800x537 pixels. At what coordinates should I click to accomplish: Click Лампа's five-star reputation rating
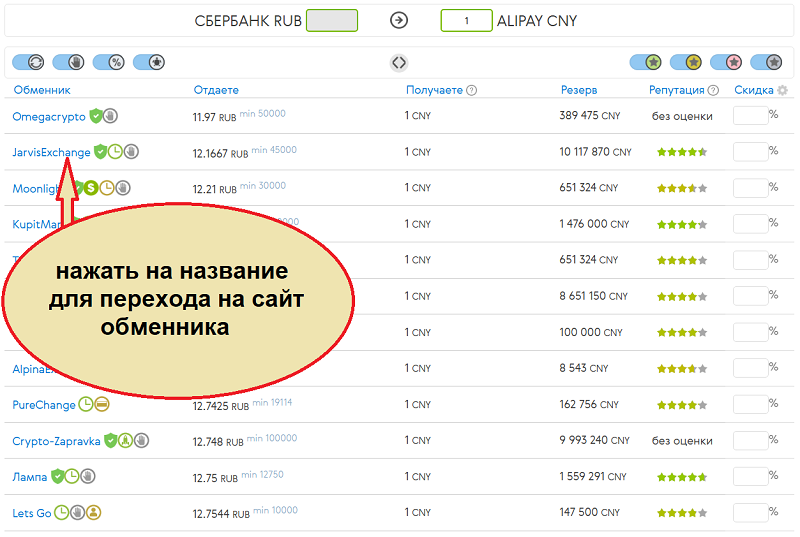coord(682,477)
